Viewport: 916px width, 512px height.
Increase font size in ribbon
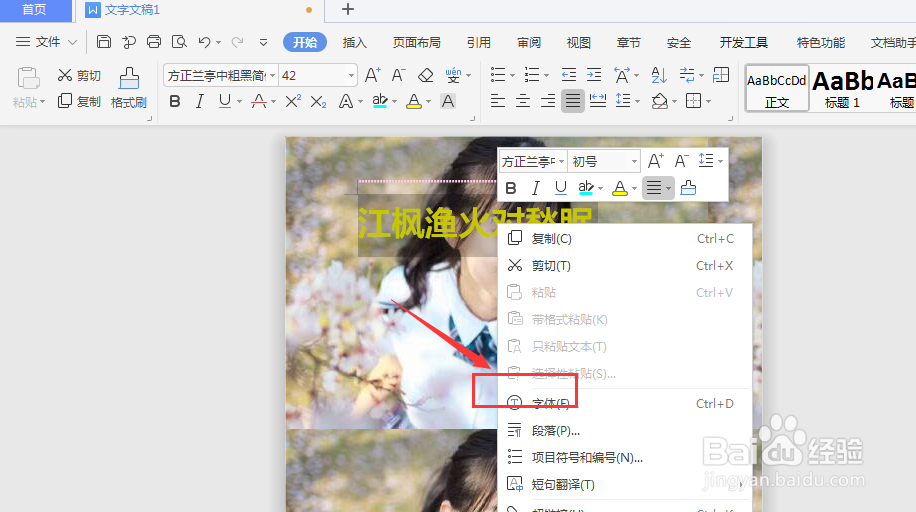point(372,75)
